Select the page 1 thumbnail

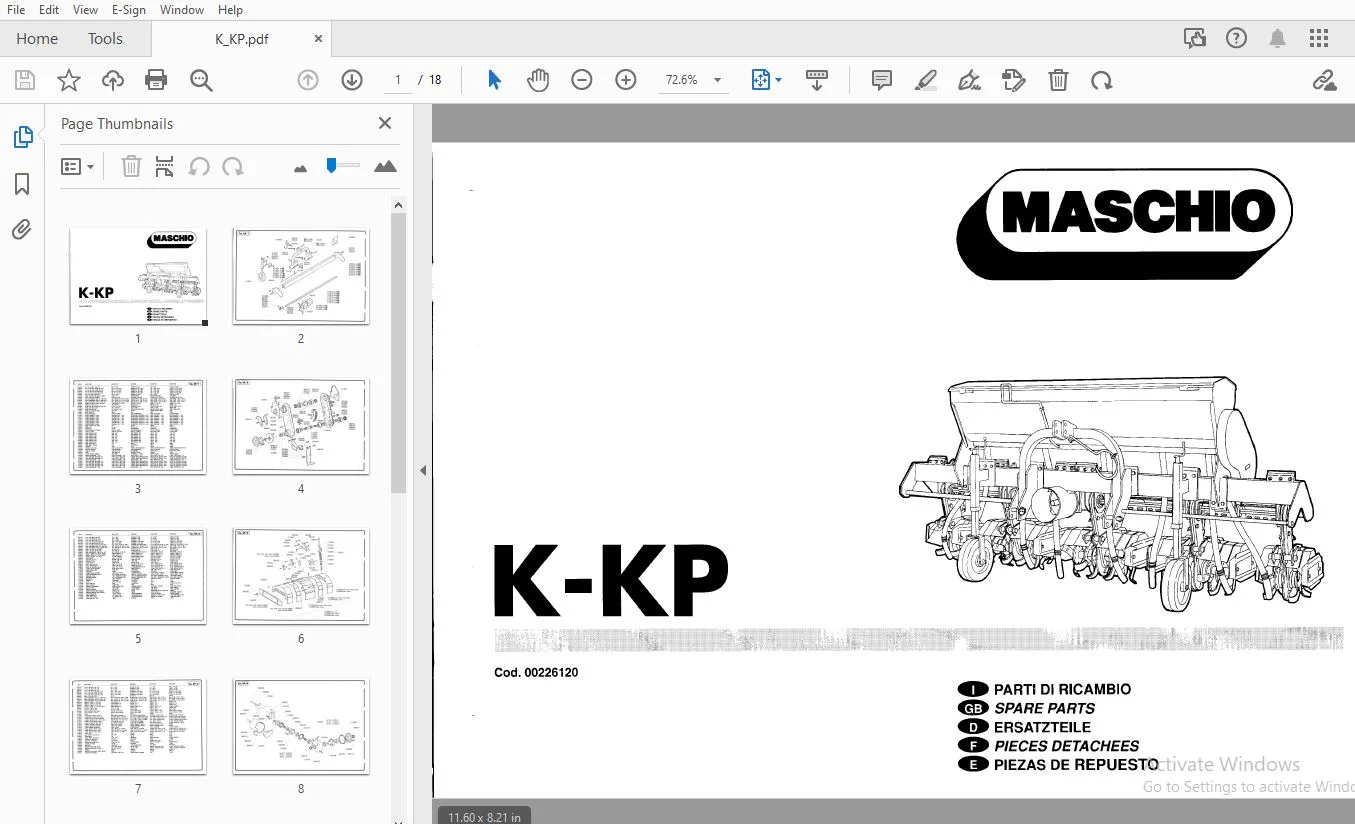click(x=138, y=276)
